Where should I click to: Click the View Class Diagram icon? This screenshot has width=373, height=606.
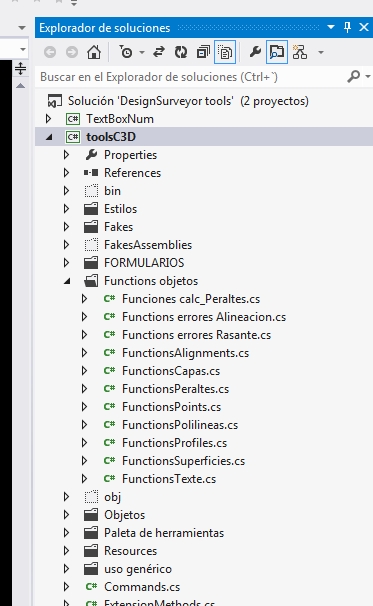pyautogui.click(x=300, y=52)
